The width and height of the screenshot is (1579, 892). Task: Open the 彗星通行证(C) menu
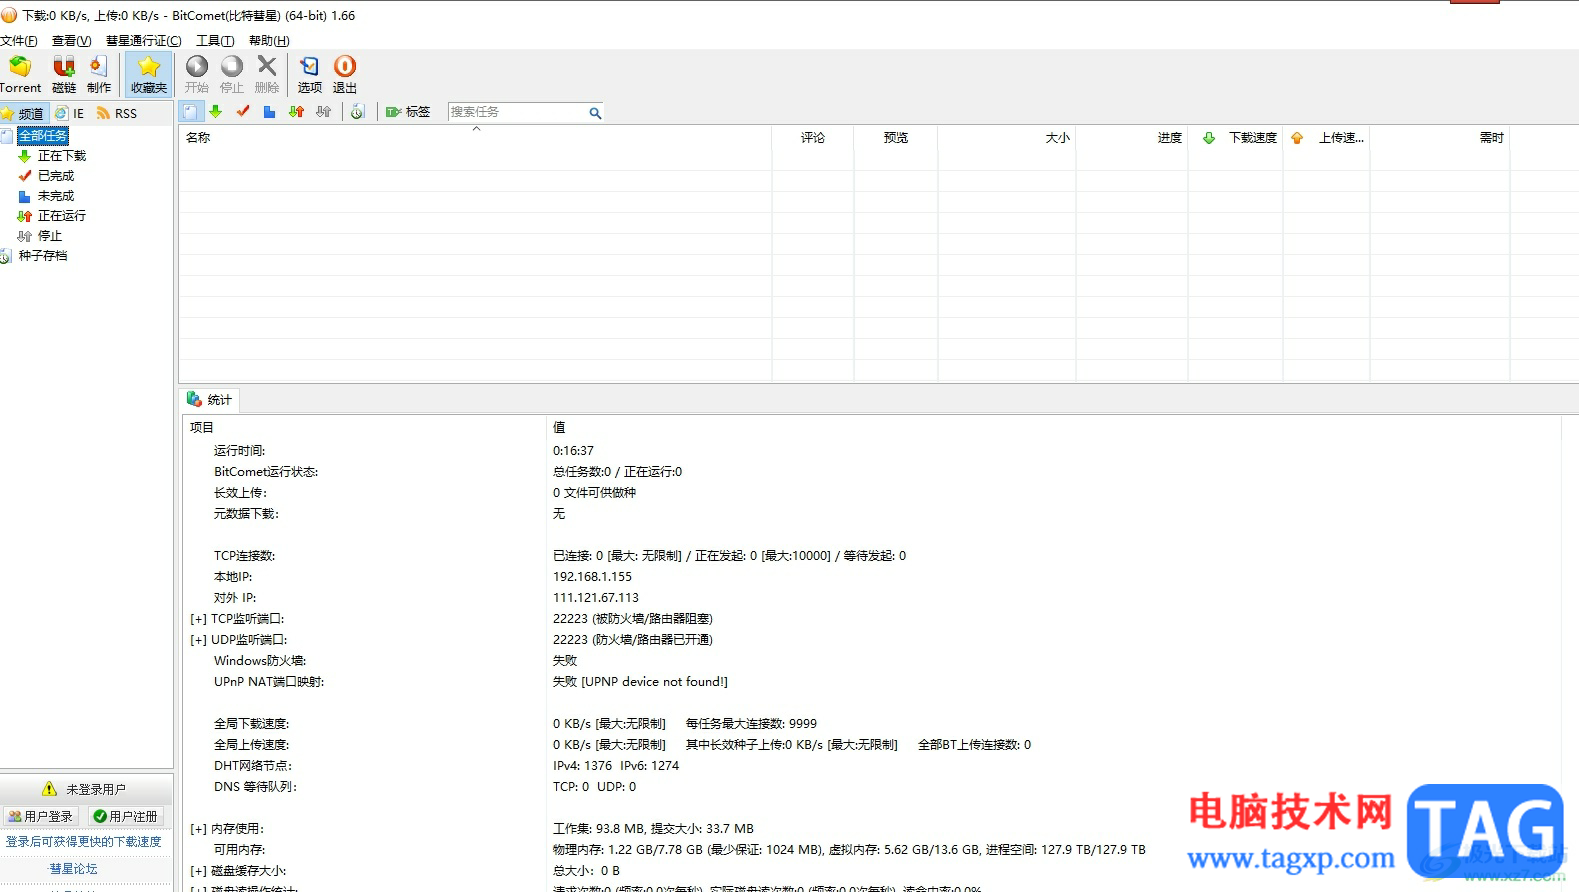[144, 41]
